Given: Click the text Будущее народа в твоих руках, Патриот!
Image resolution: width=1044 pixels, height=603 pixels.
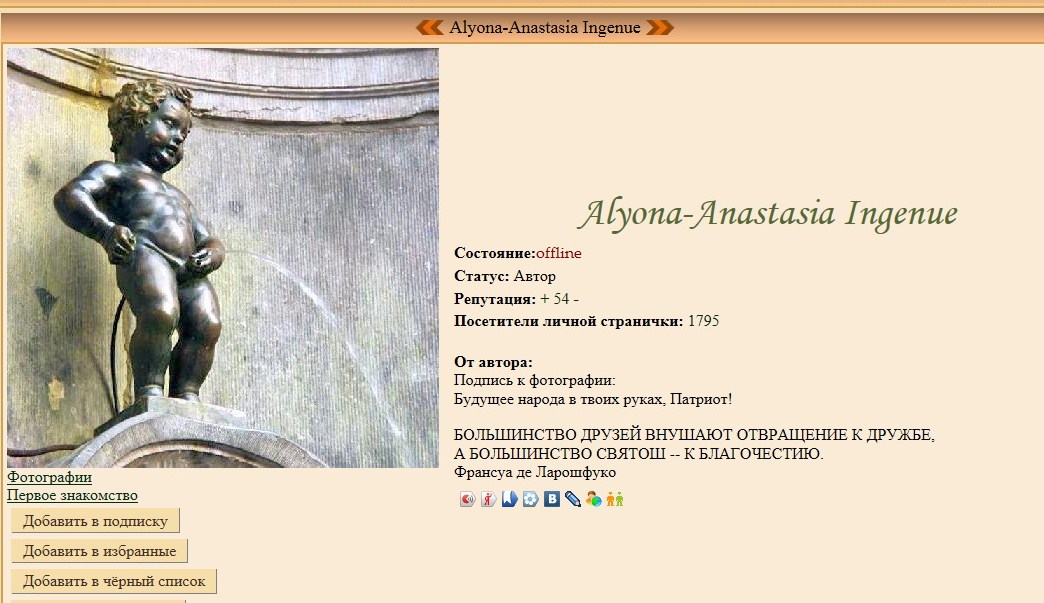Looking at the screenshot, I should (x=593, y=399).
